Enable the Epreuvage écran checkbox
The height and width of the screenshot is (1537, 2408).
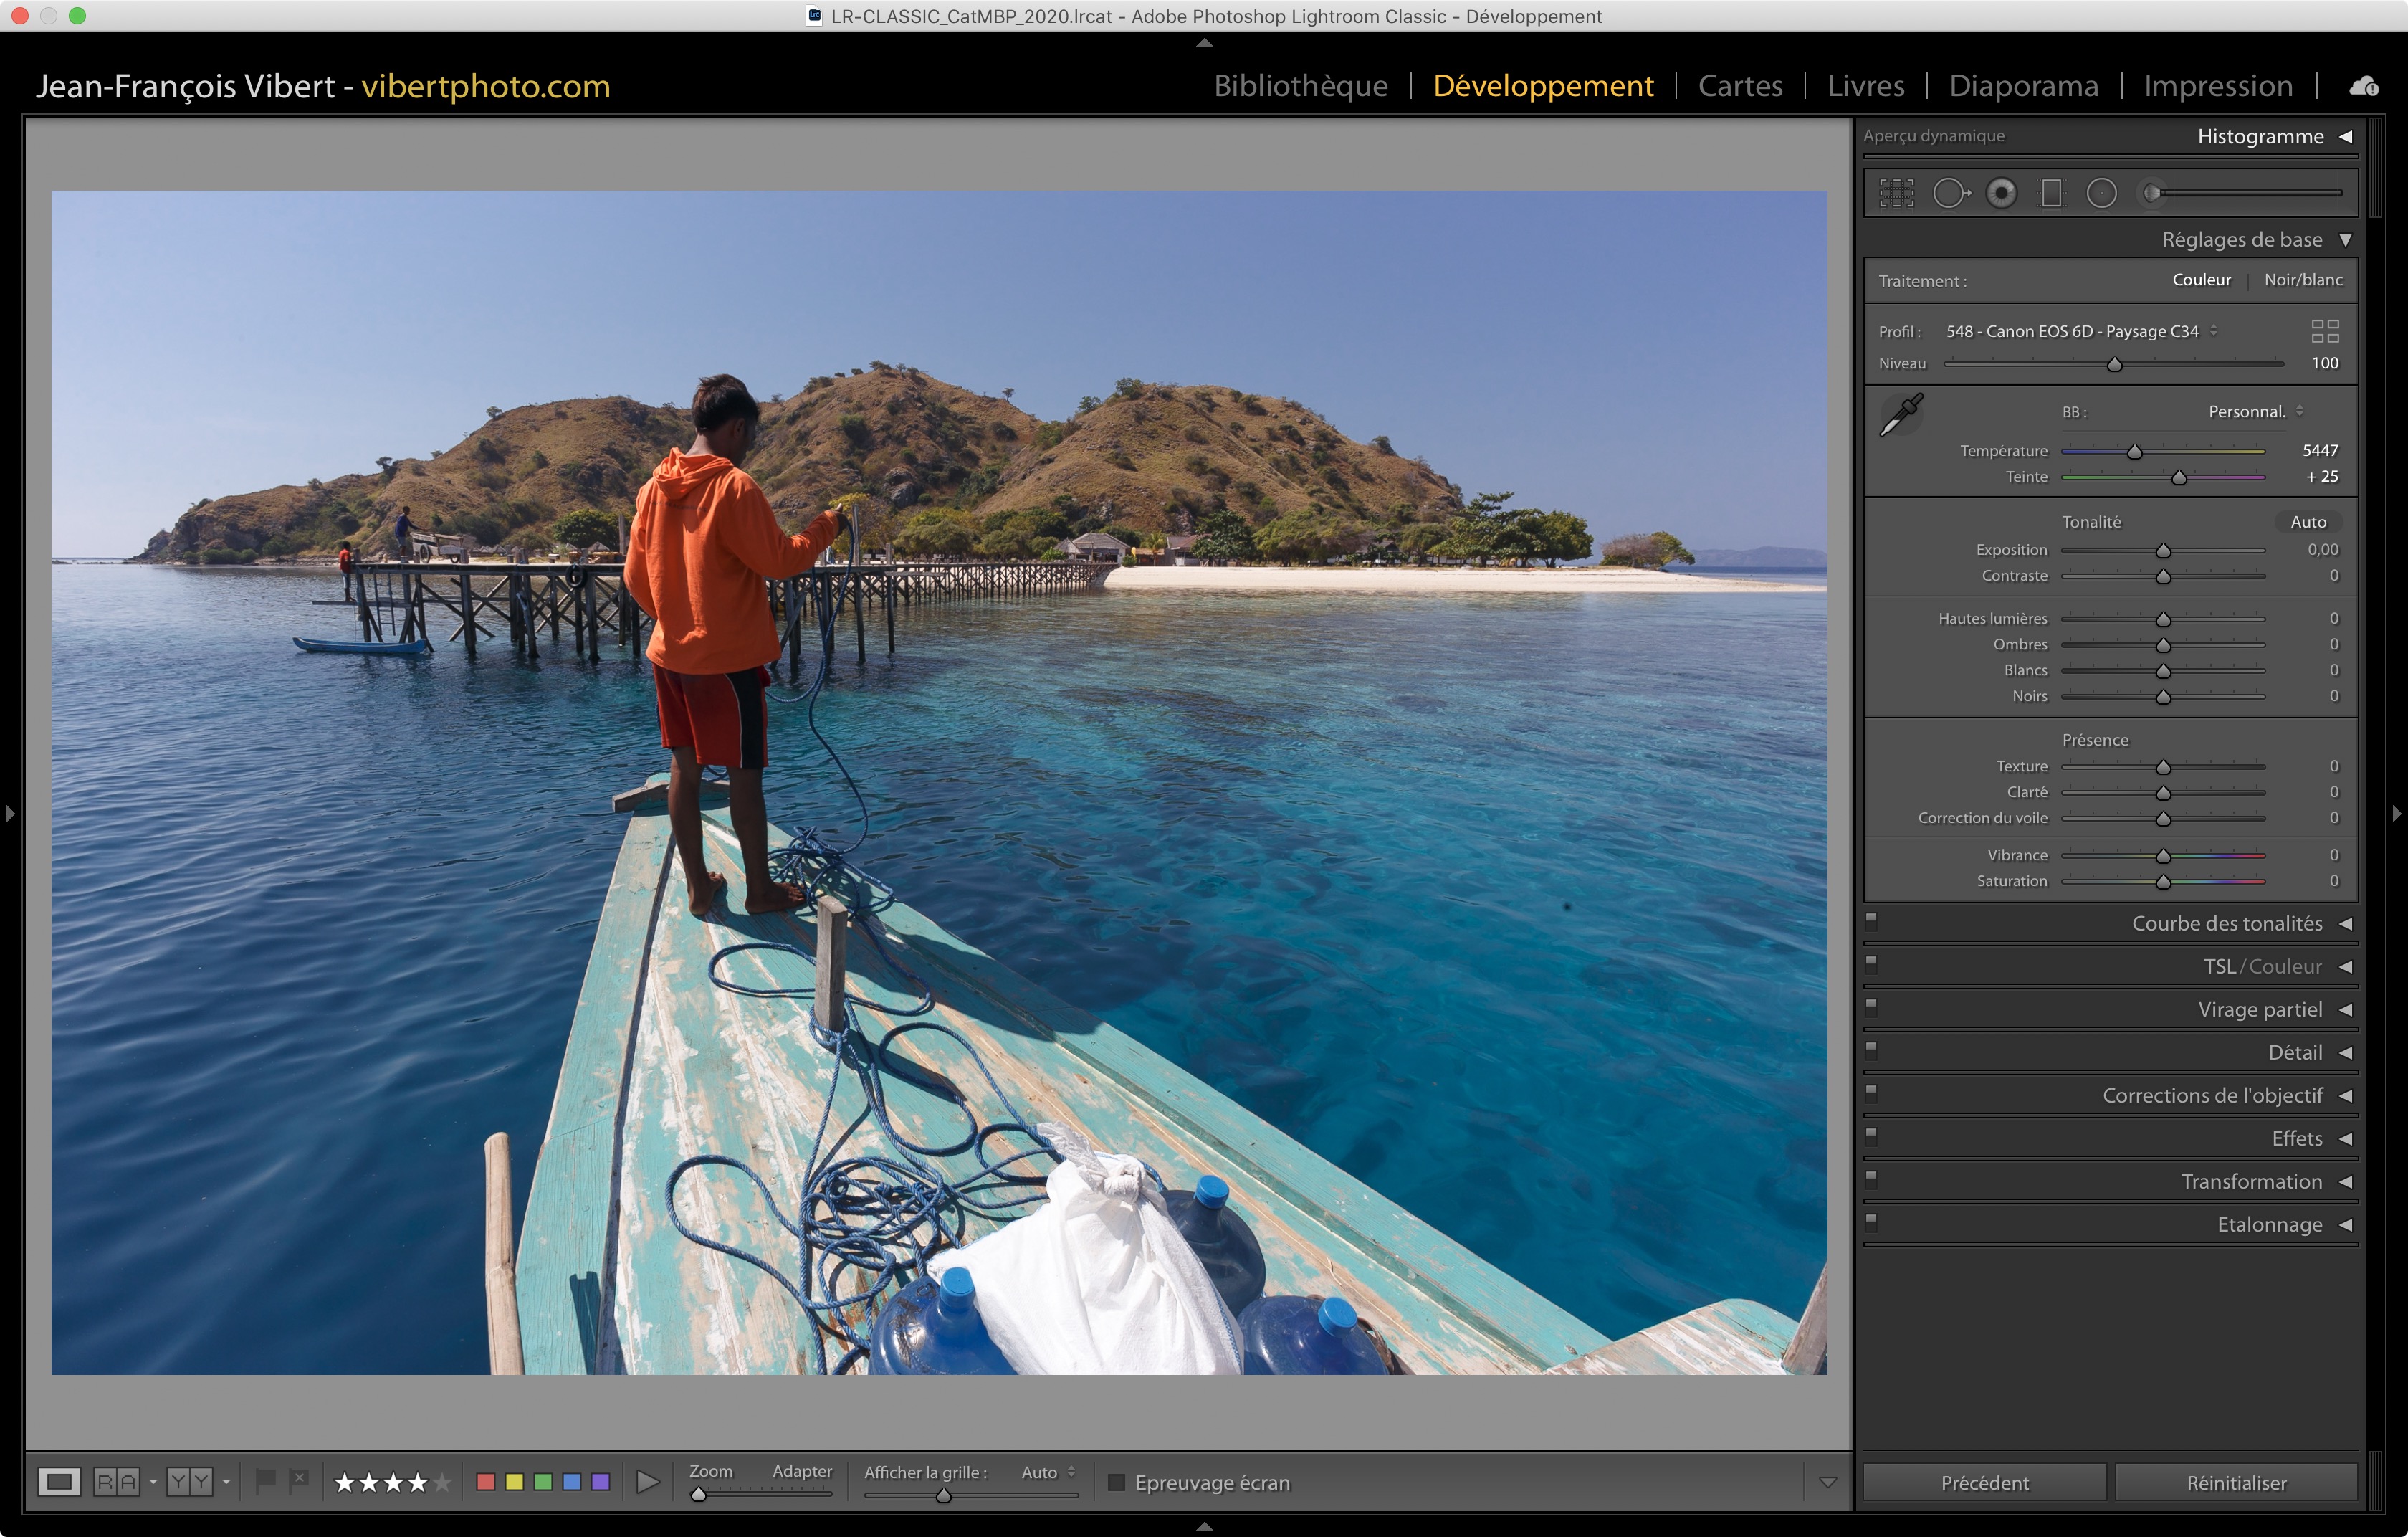coord(1117,1482)
